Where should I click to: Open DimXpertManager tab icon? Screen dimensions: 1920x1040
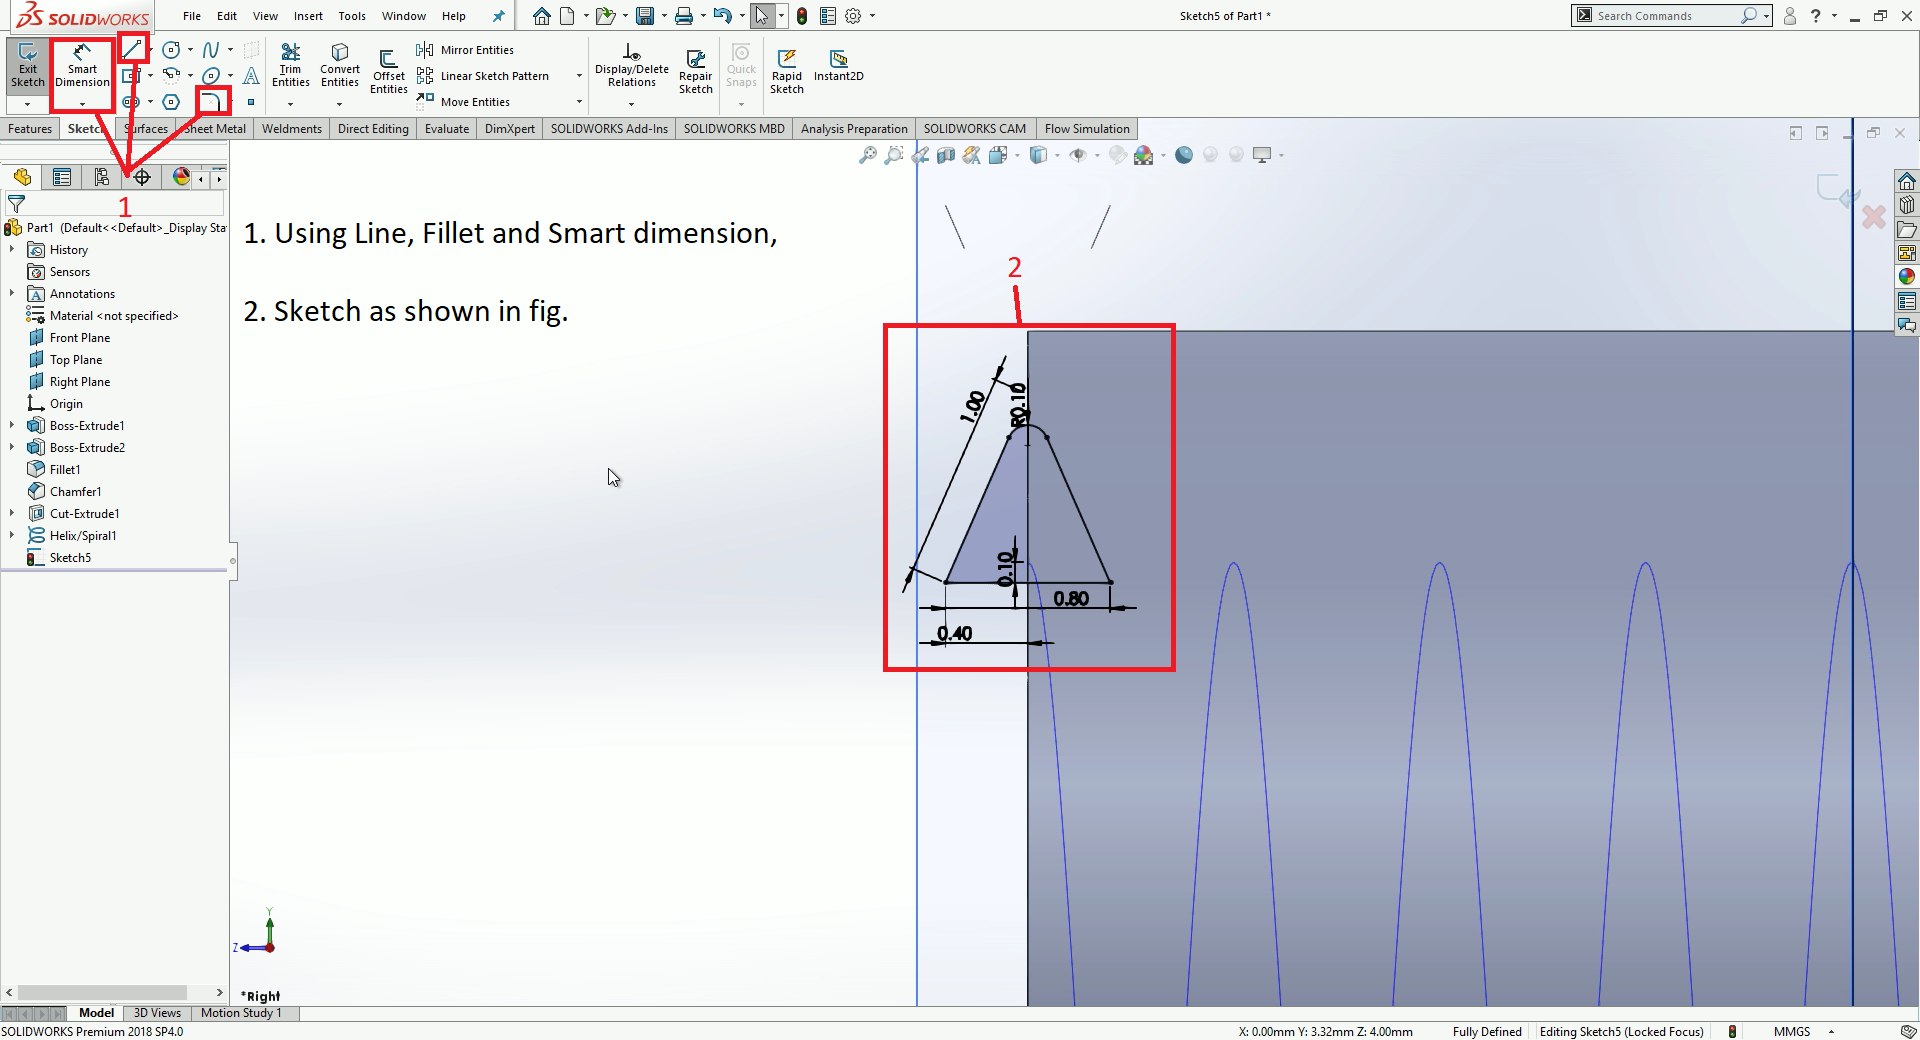(142, 177)
